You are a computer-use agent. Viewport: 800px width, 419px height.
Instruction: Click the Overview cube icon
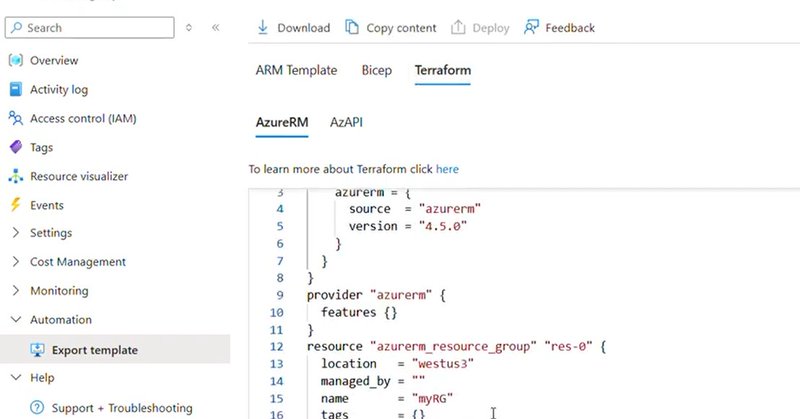16,60
